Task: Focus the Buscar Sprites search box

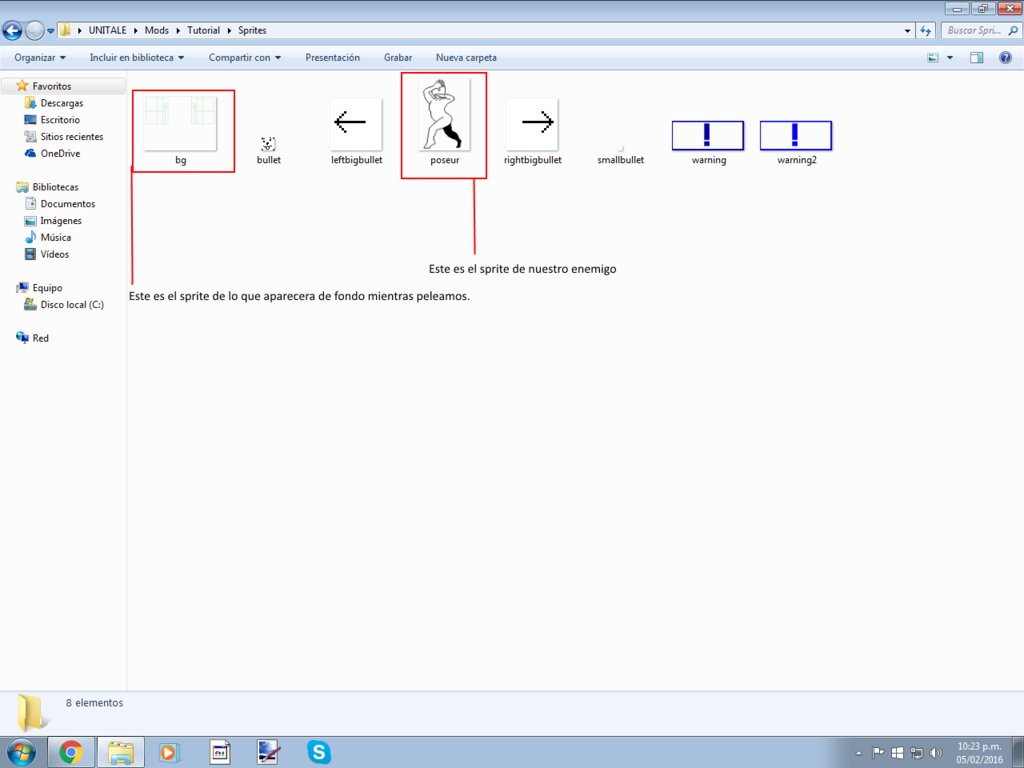Action: 980,30
